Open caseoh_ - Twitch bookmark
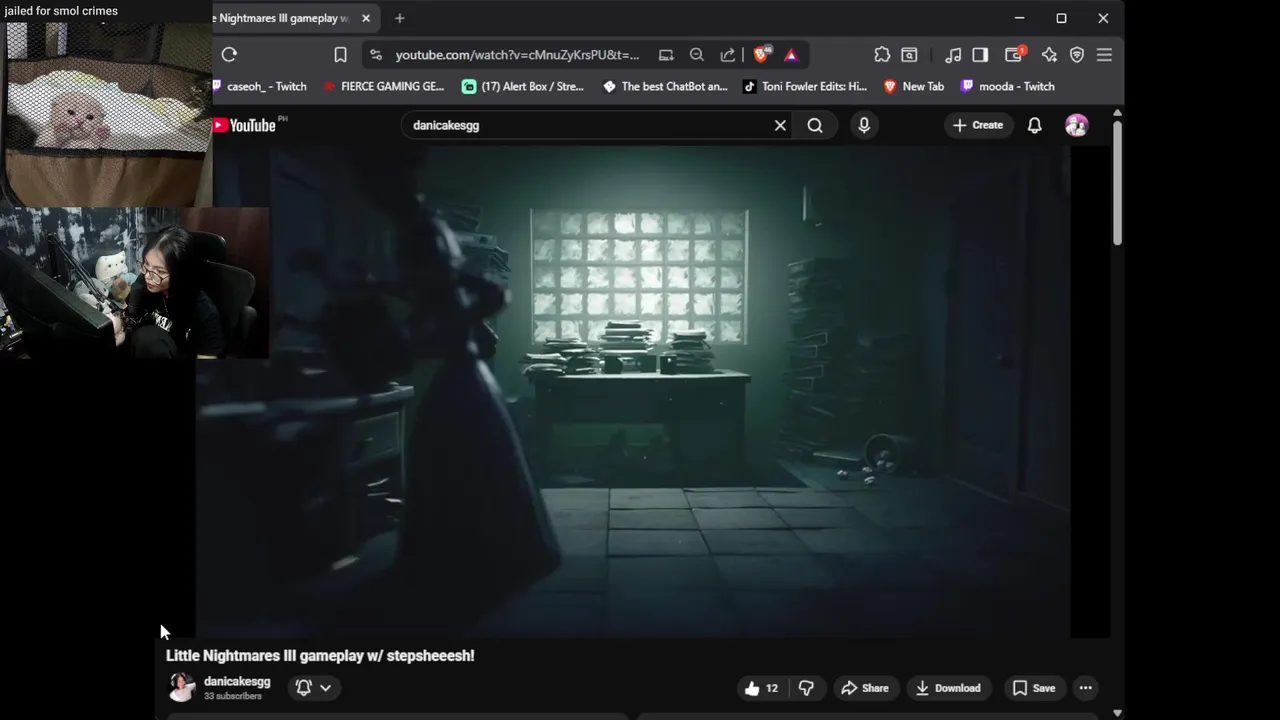 [x=261, y=86]
